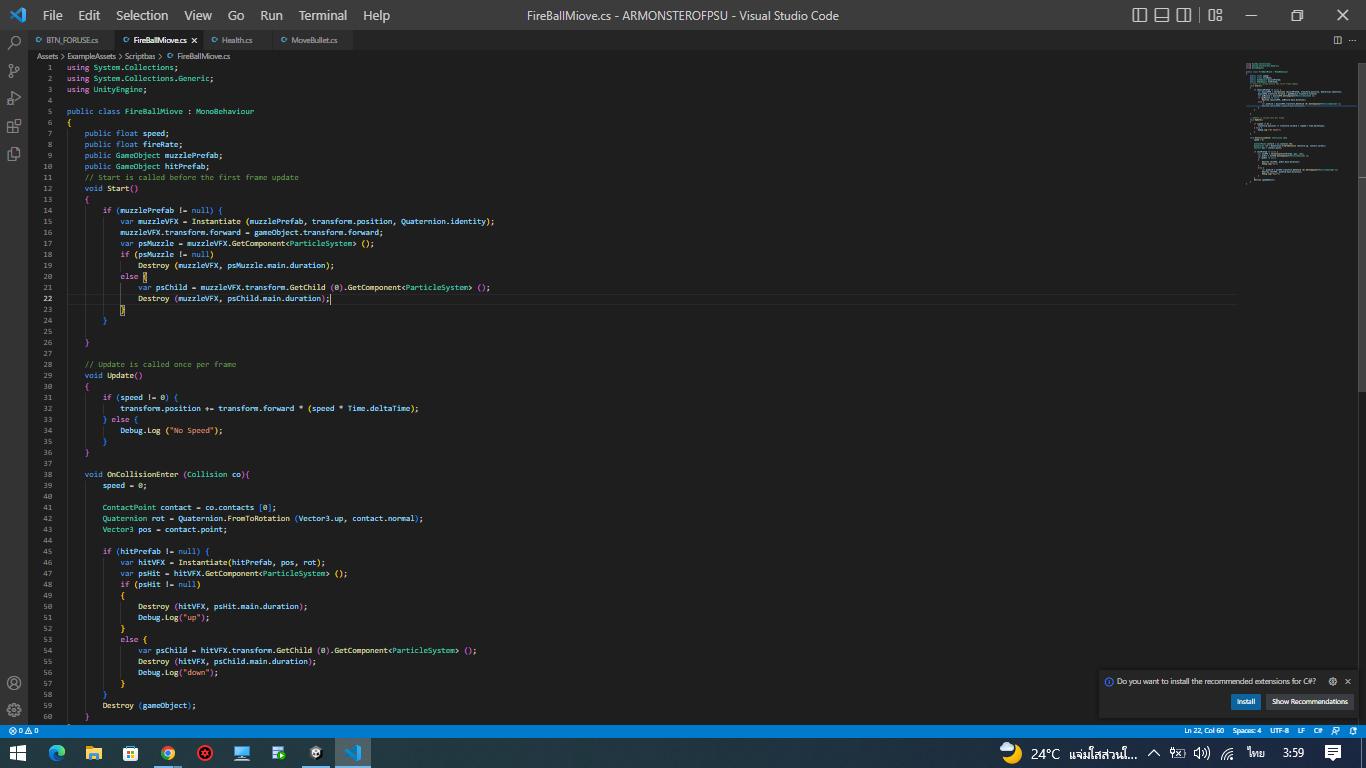Open the Selection menu
The width and height of the screenshot is (1366, 768).
(x=142, y=15)
